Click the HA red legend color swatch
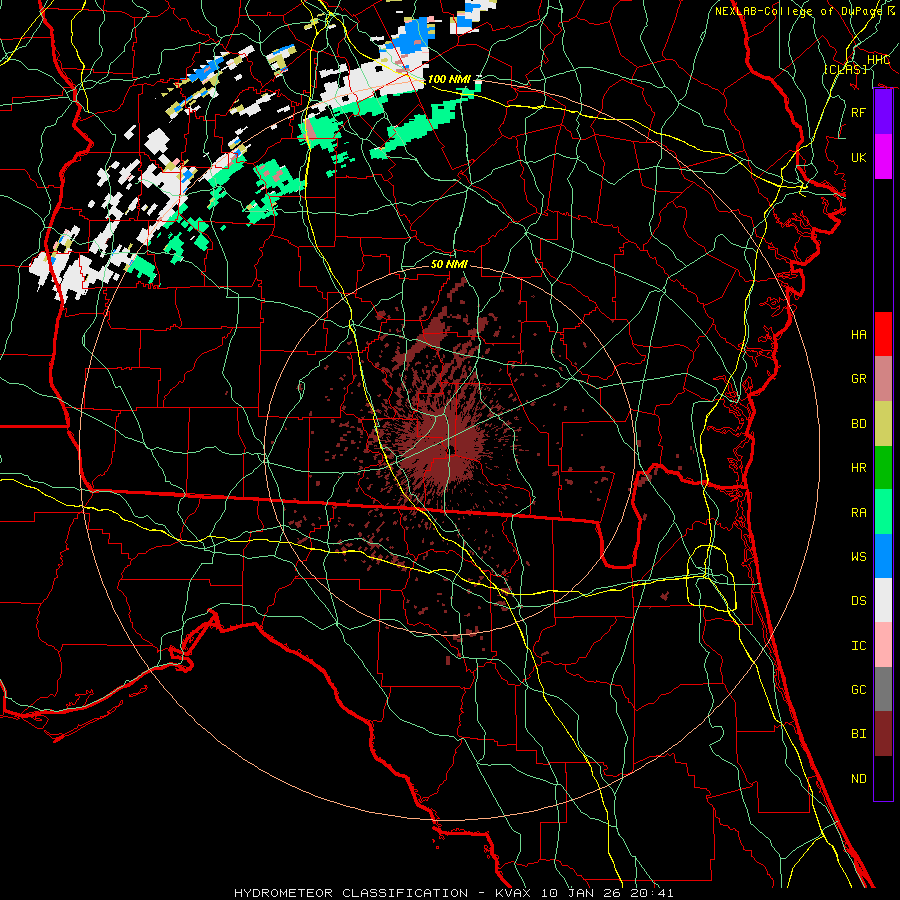Viewport: 900px width, 900px height. point(883,334)
